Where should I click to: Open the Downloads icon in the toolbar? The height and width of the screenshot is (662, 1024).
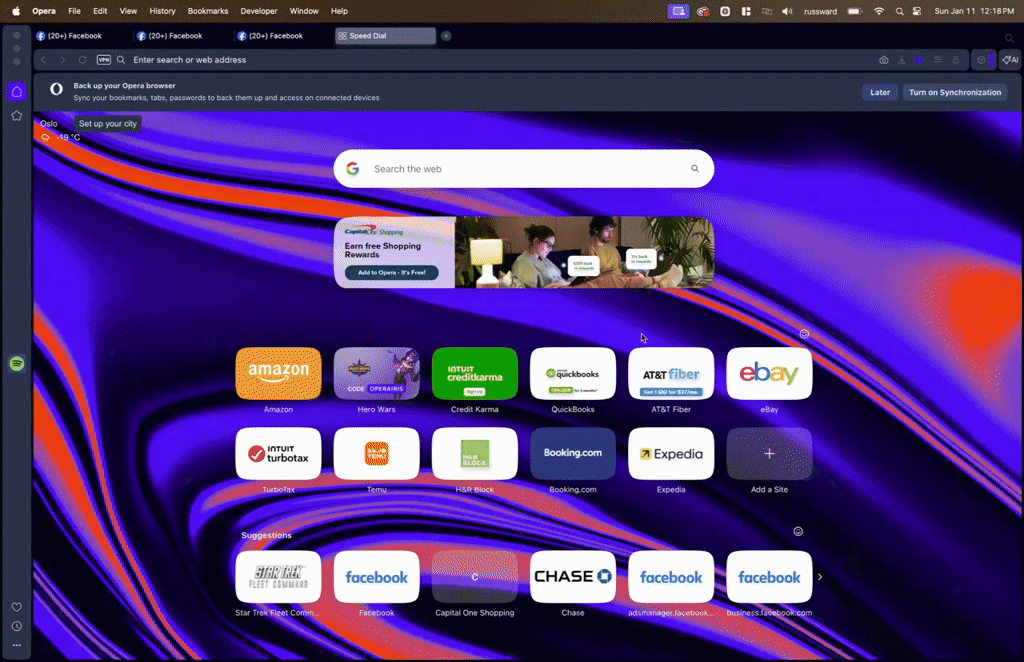[901, 60]
